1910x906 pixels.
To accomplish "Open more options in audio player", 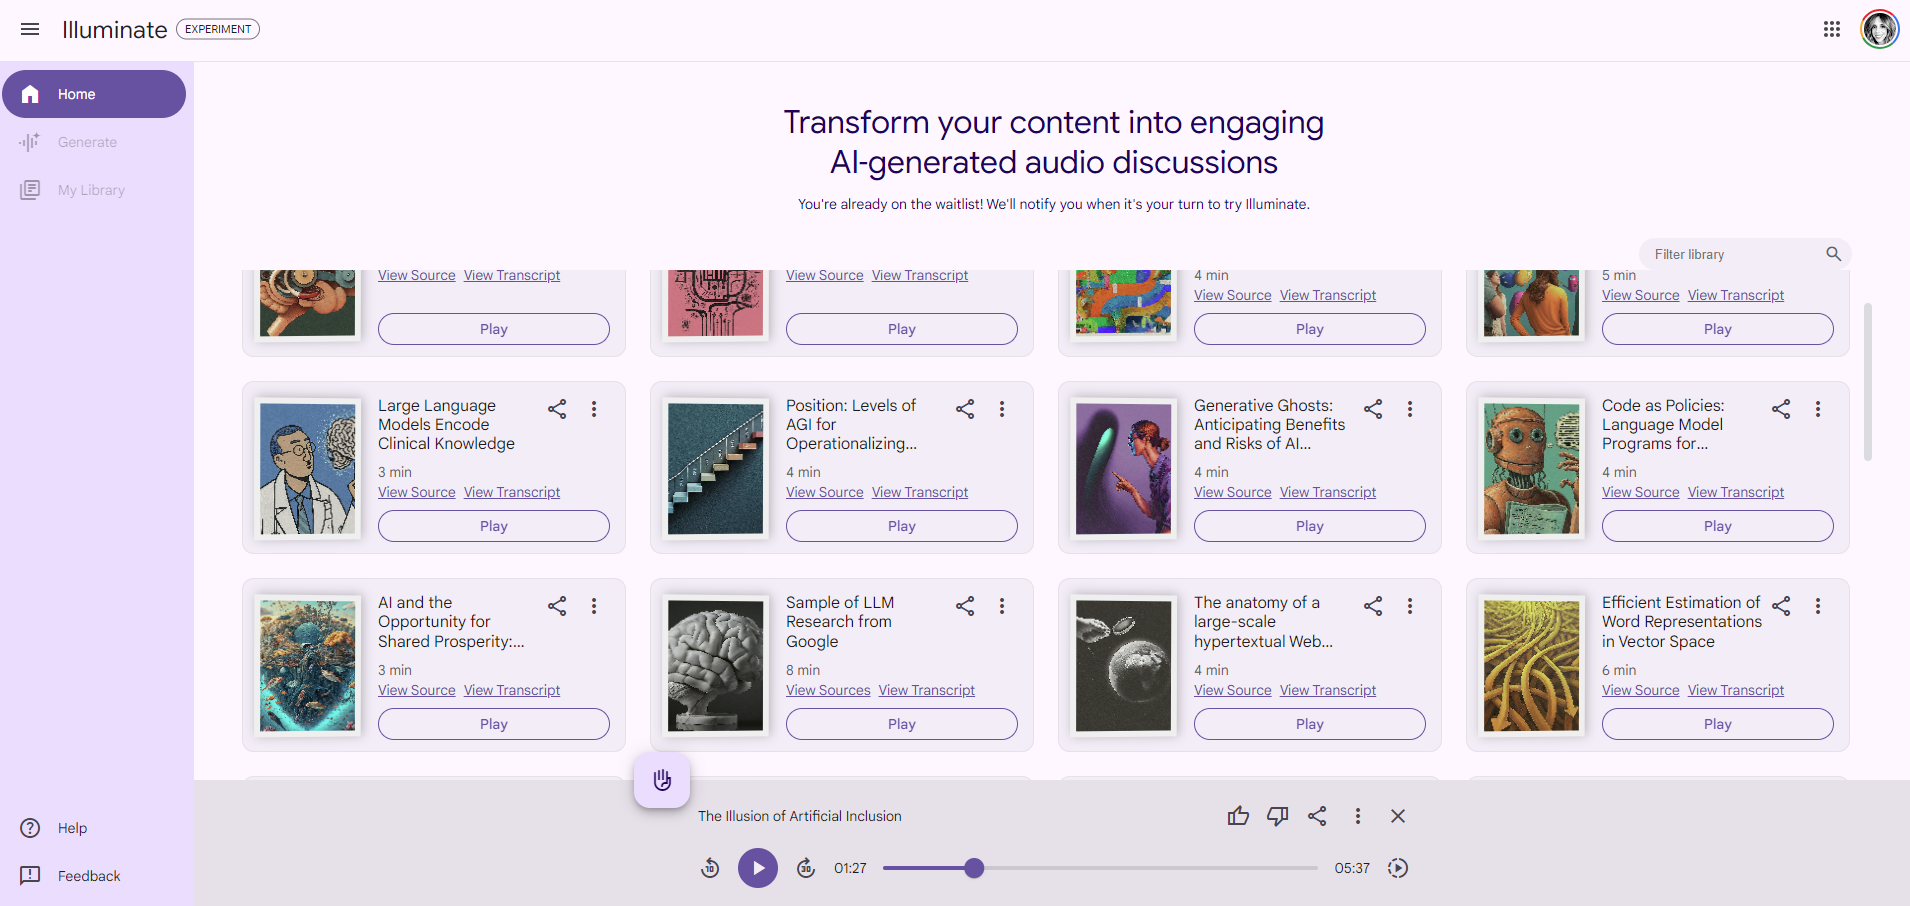I will pos(1357,816).
